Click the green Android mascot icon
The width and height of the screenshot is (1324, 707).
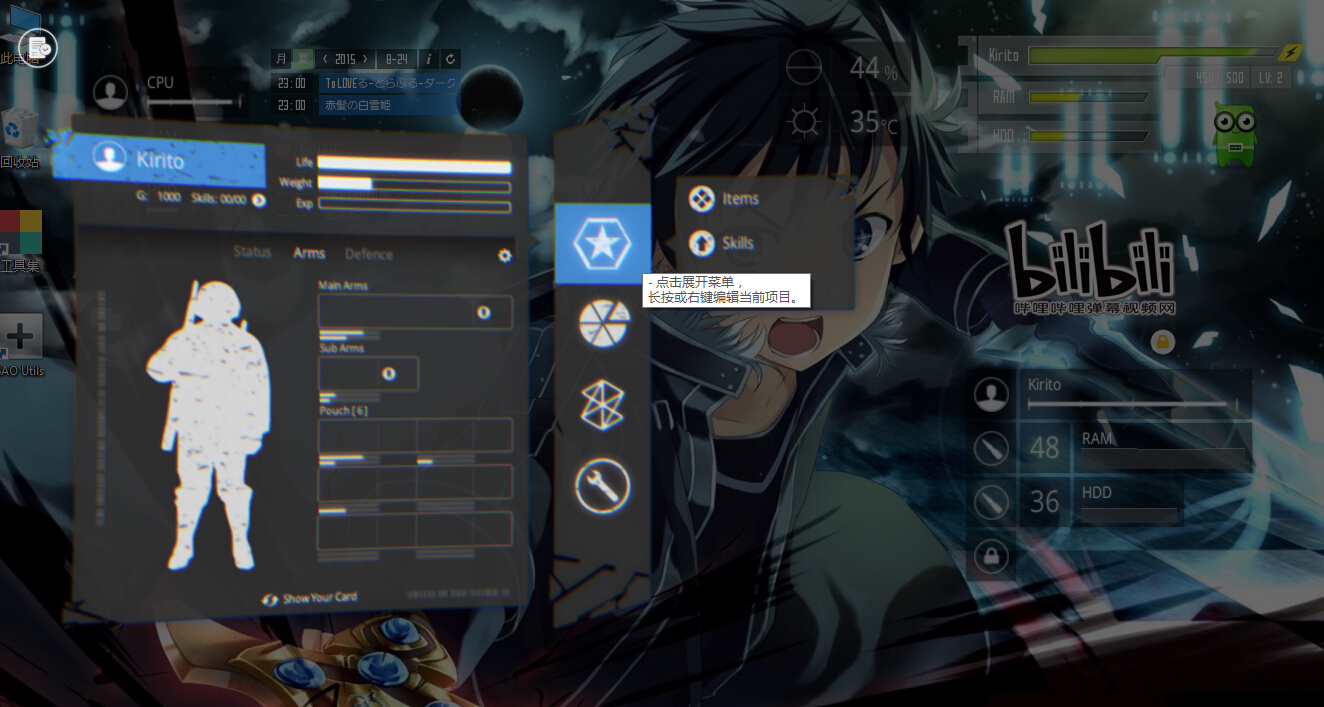[x=1235, y=133]
